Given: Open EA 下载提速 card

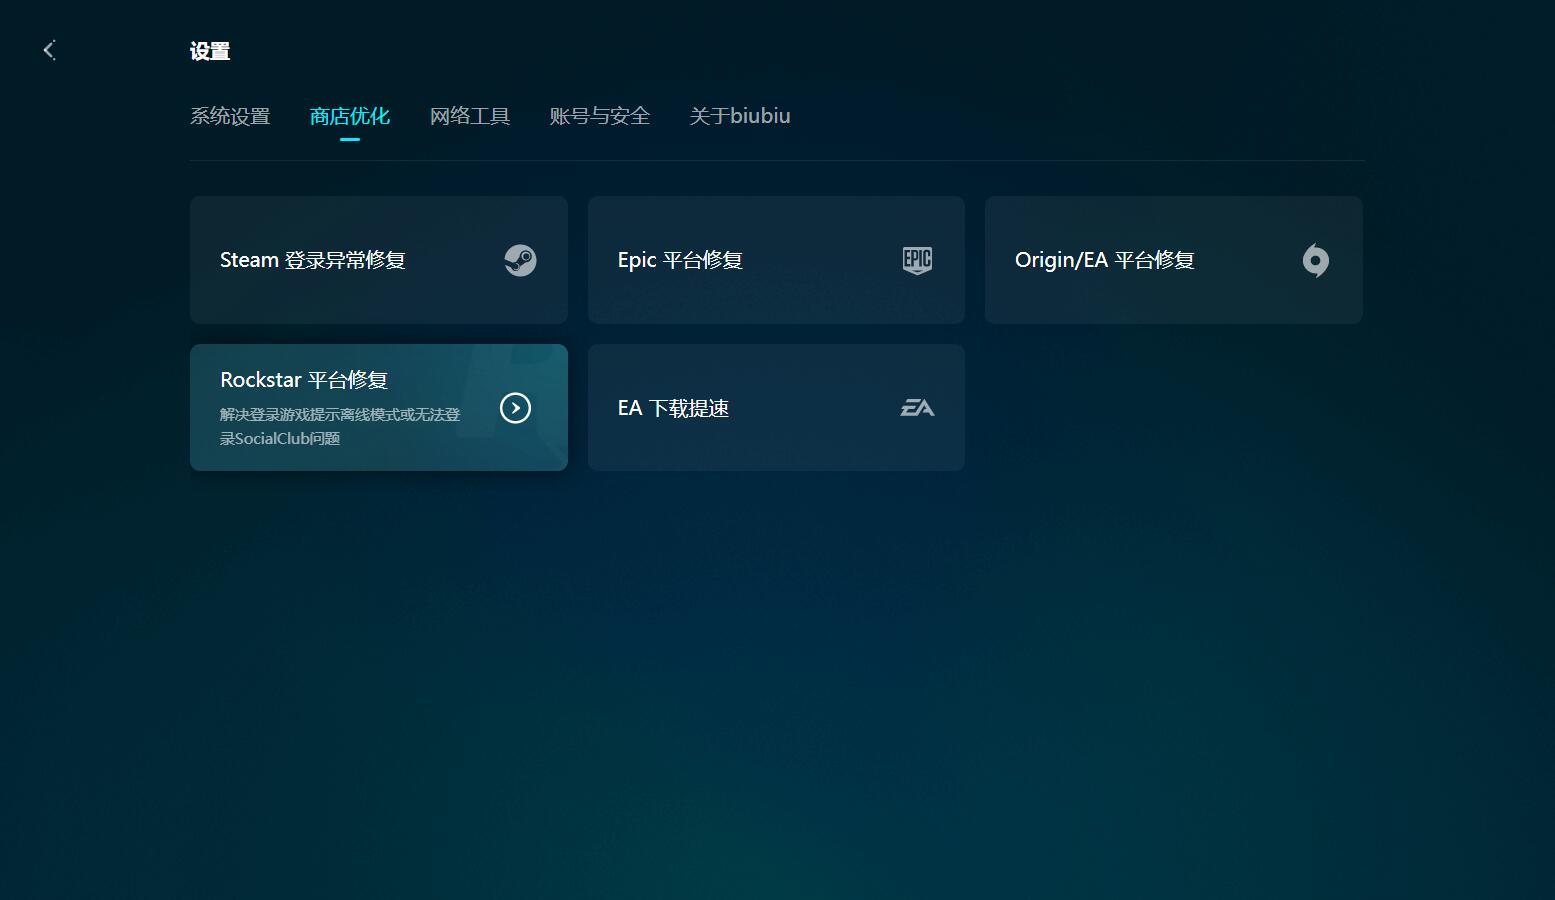Looking at the screenshot, I should pyautogui.click(x=776, y=408).
